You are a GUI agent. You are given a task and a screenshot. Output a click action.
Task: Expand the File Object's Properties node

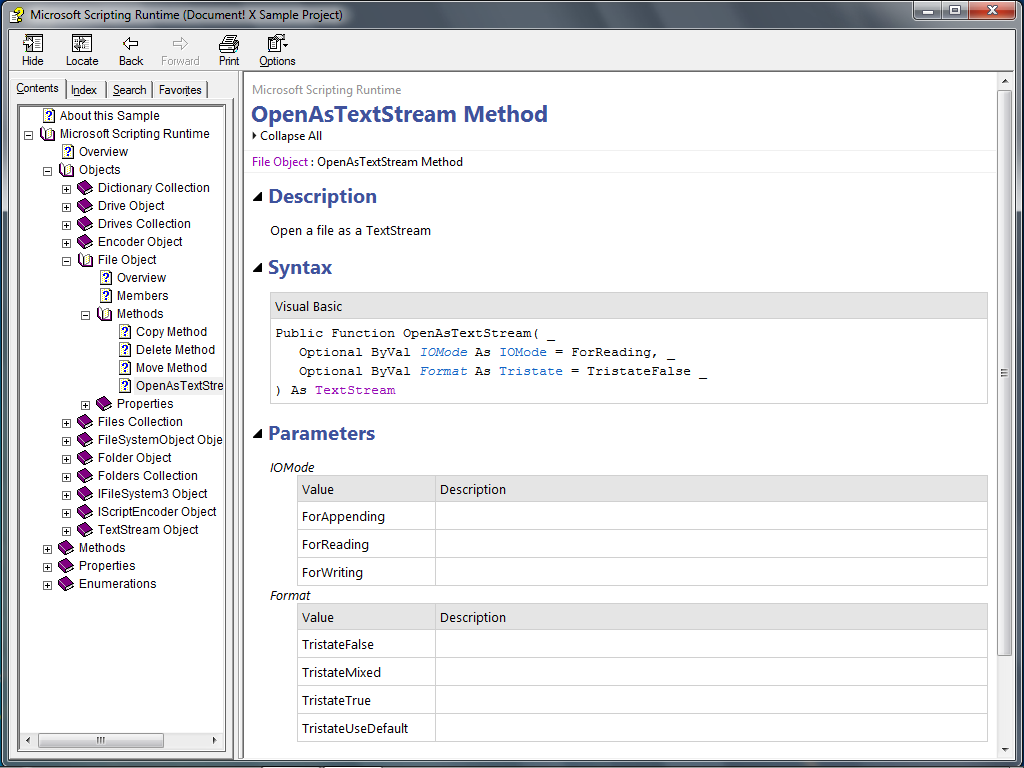pyautogui.click(x=86, y=405)
